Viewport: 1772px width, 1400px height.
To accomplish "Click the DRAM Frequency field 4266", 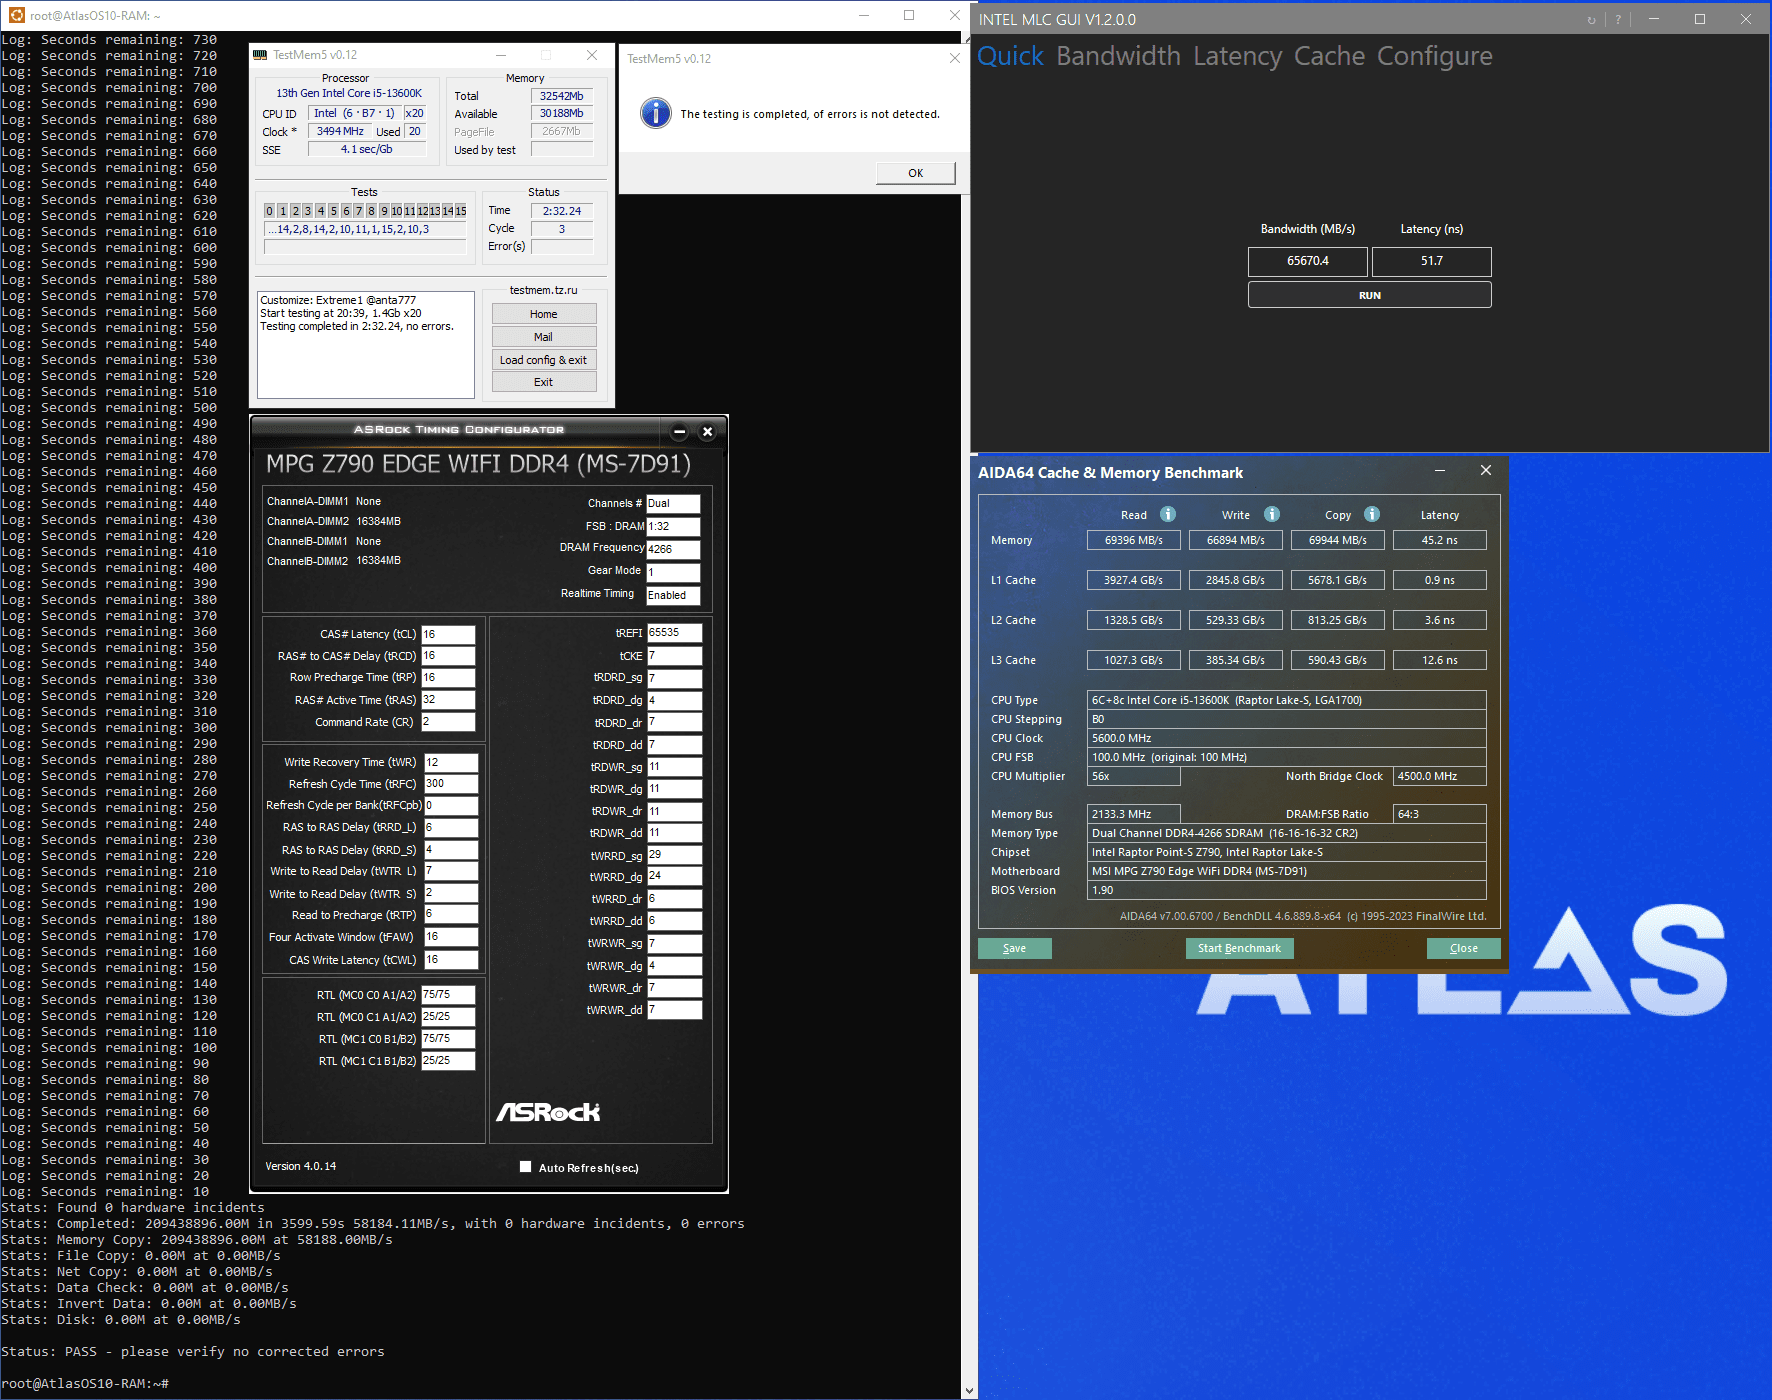I will 673,549.
